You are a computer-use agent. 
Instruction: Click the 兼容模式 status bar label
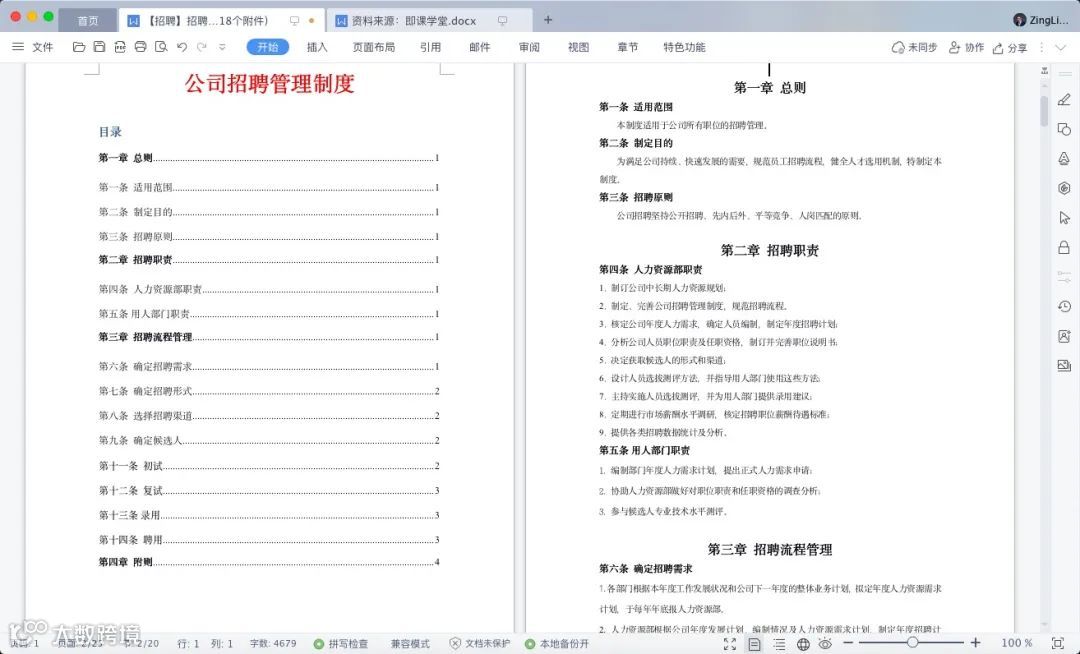point(410,644)
